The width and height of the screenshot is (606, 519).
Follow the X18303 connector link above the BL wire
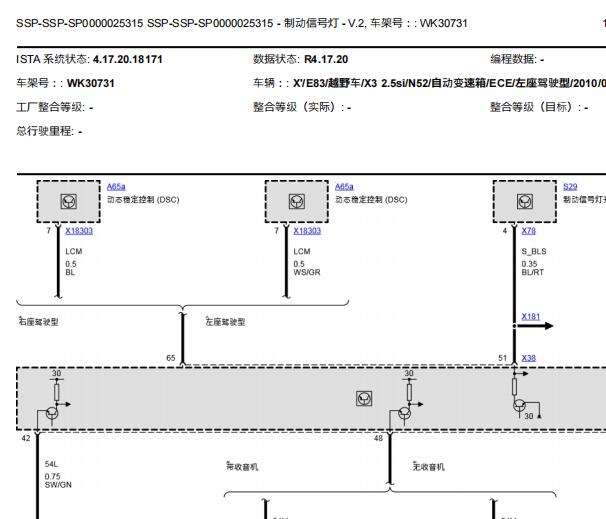(79, 231)
